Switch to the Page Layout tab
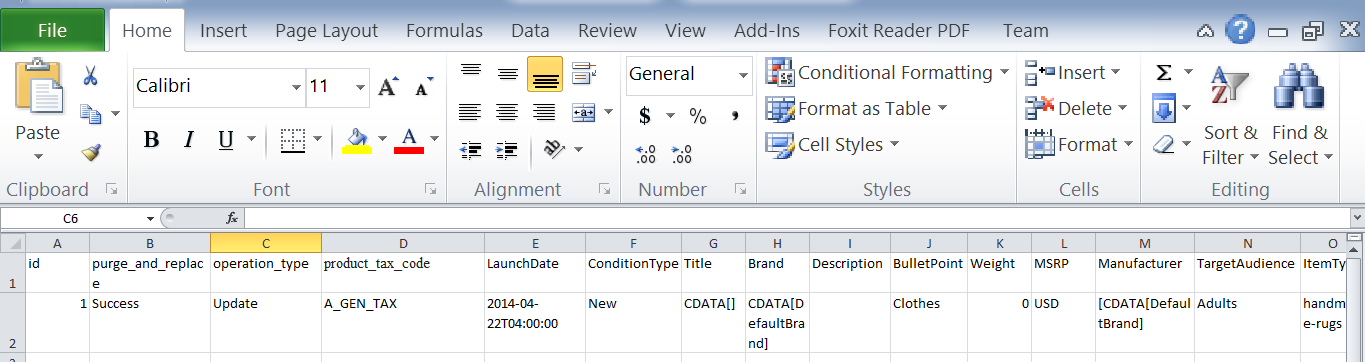The width and height of the screenshot is (1365, 362). point(326,31)
